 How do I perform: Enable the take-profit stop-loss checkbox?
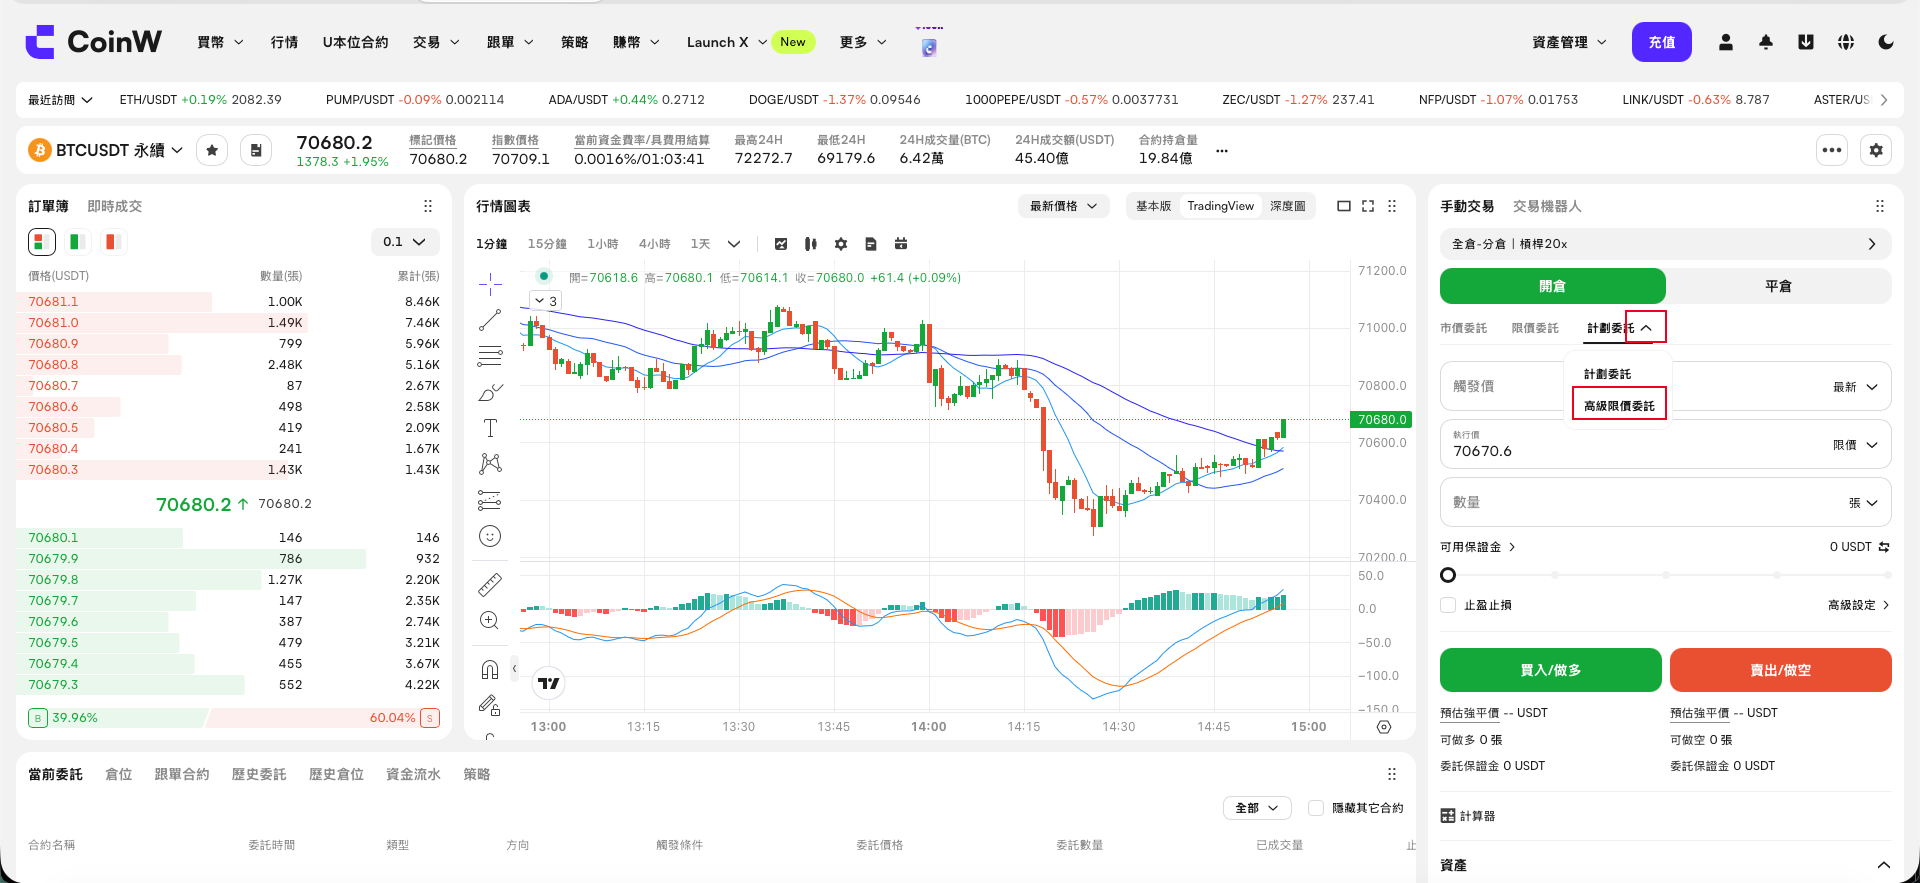tap(1448, 605)
